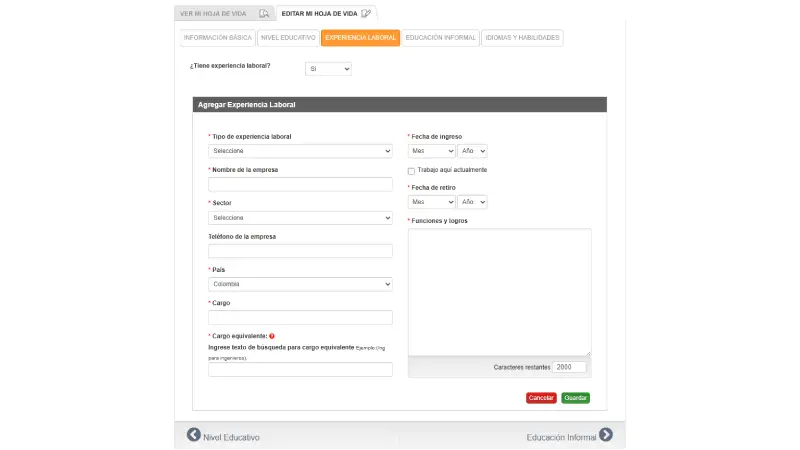Image resolution: width=800 pixels, height=450 pixels.
Task: Open the País dropdown showing Colombia
Action: [300, 284]
